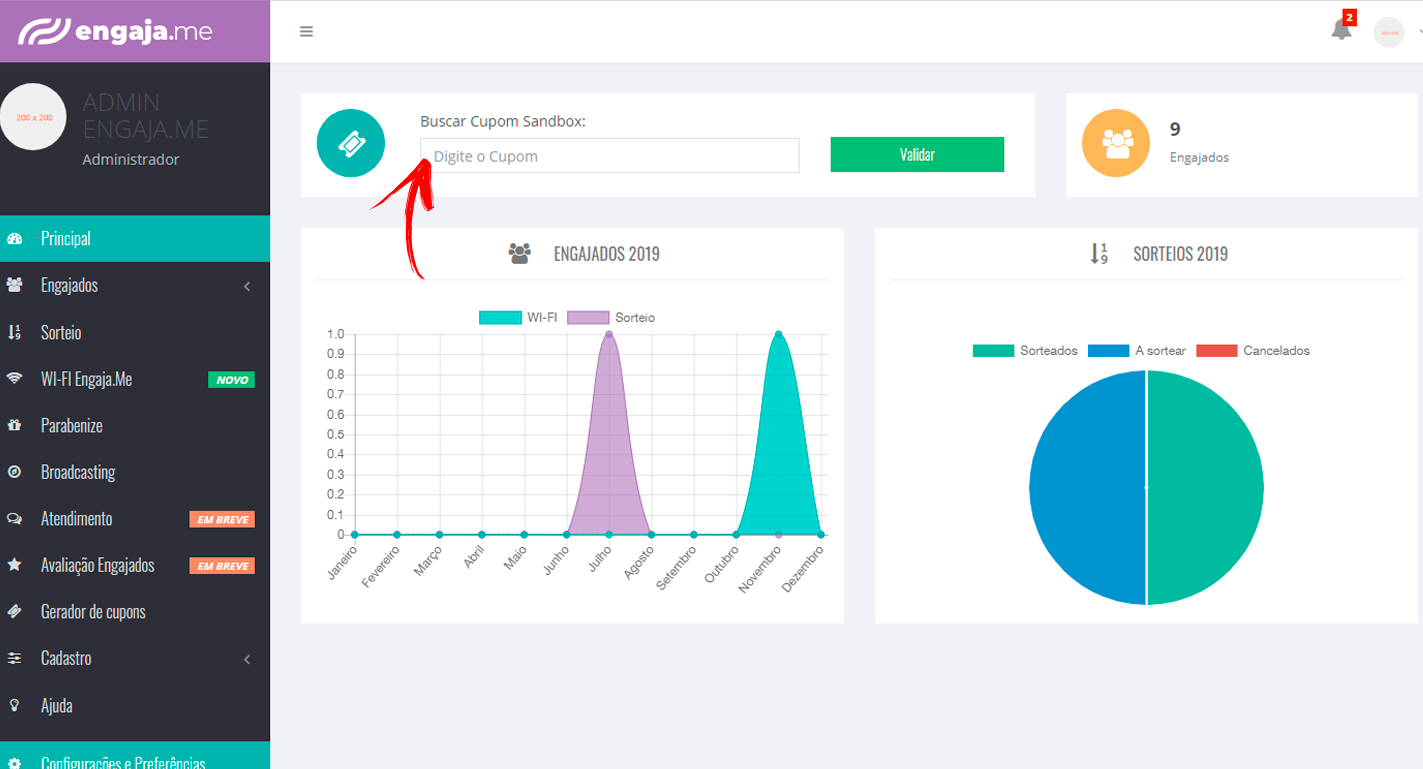Screen dimensions: 1423x769
Task: Open Gerador de cupons menu item
Action: (x=135, y=611)
